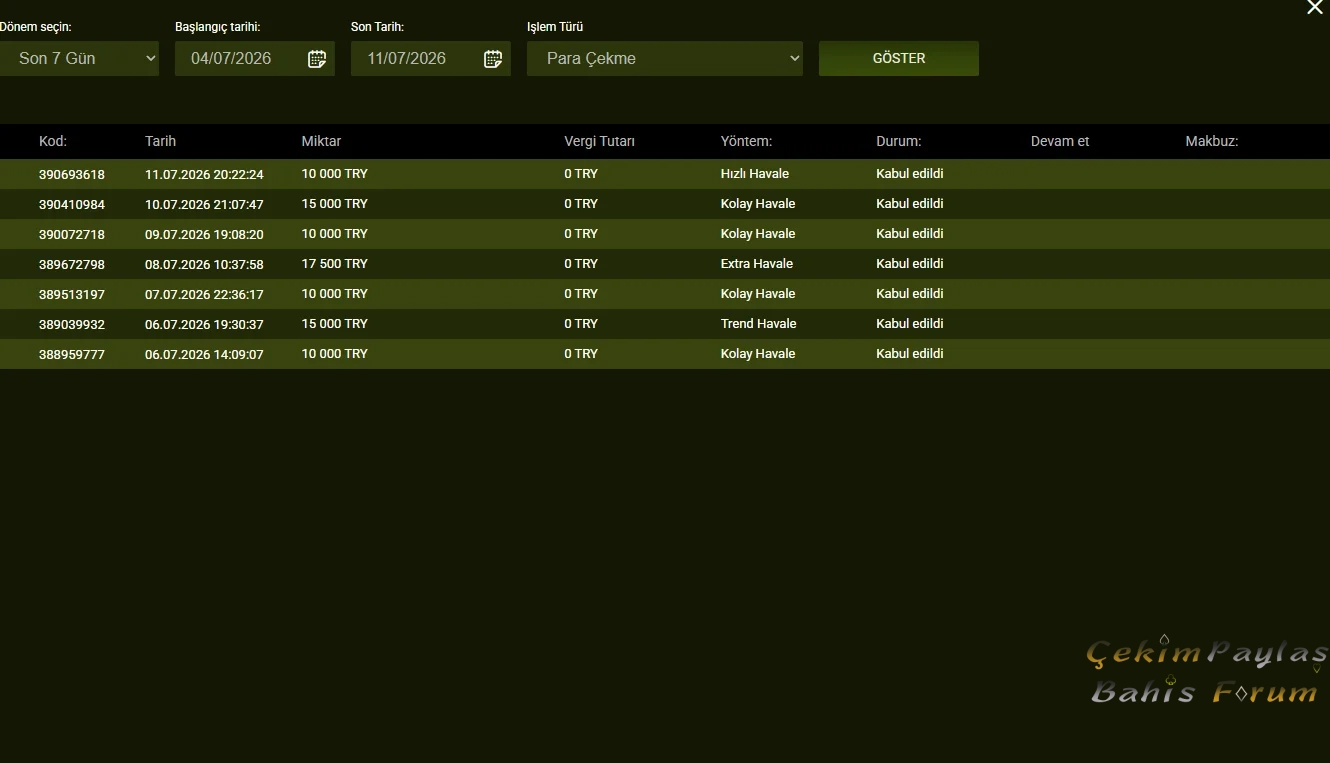Select the Kod column header
Viewport: 1330px width, 763px height.
click(x=53, y=141)
